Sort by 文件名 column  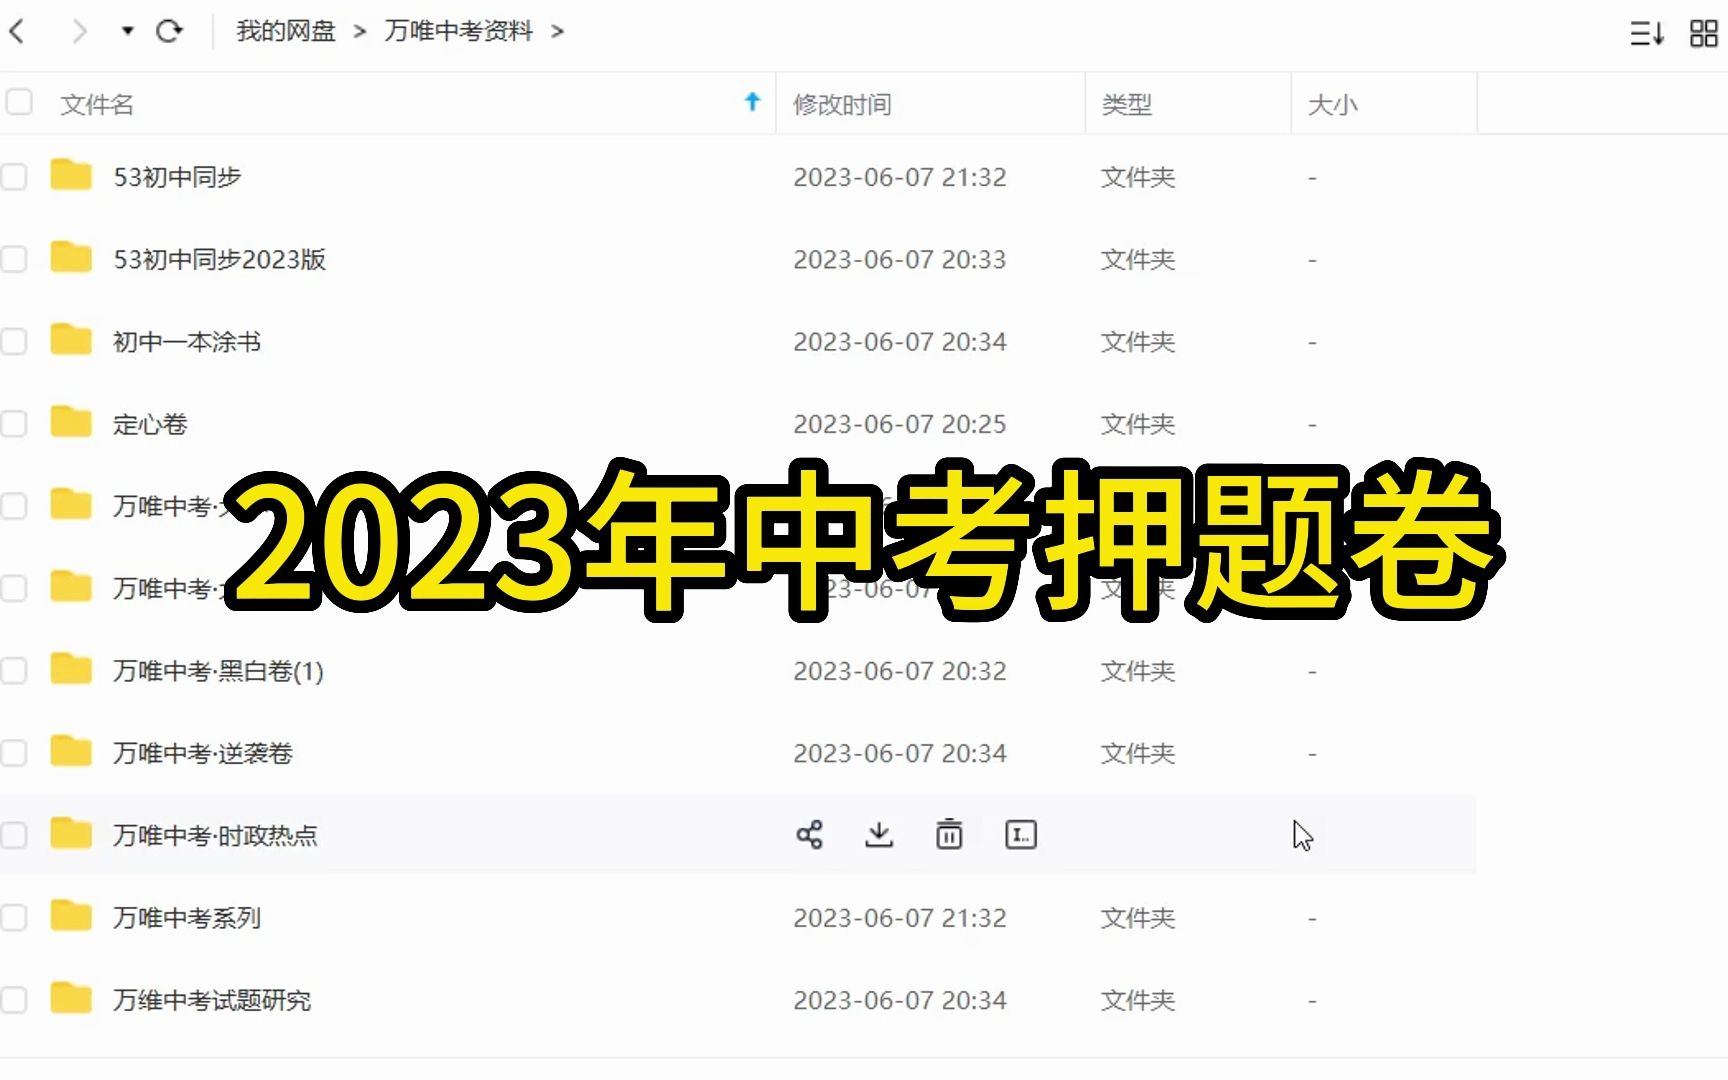point(97,104)
